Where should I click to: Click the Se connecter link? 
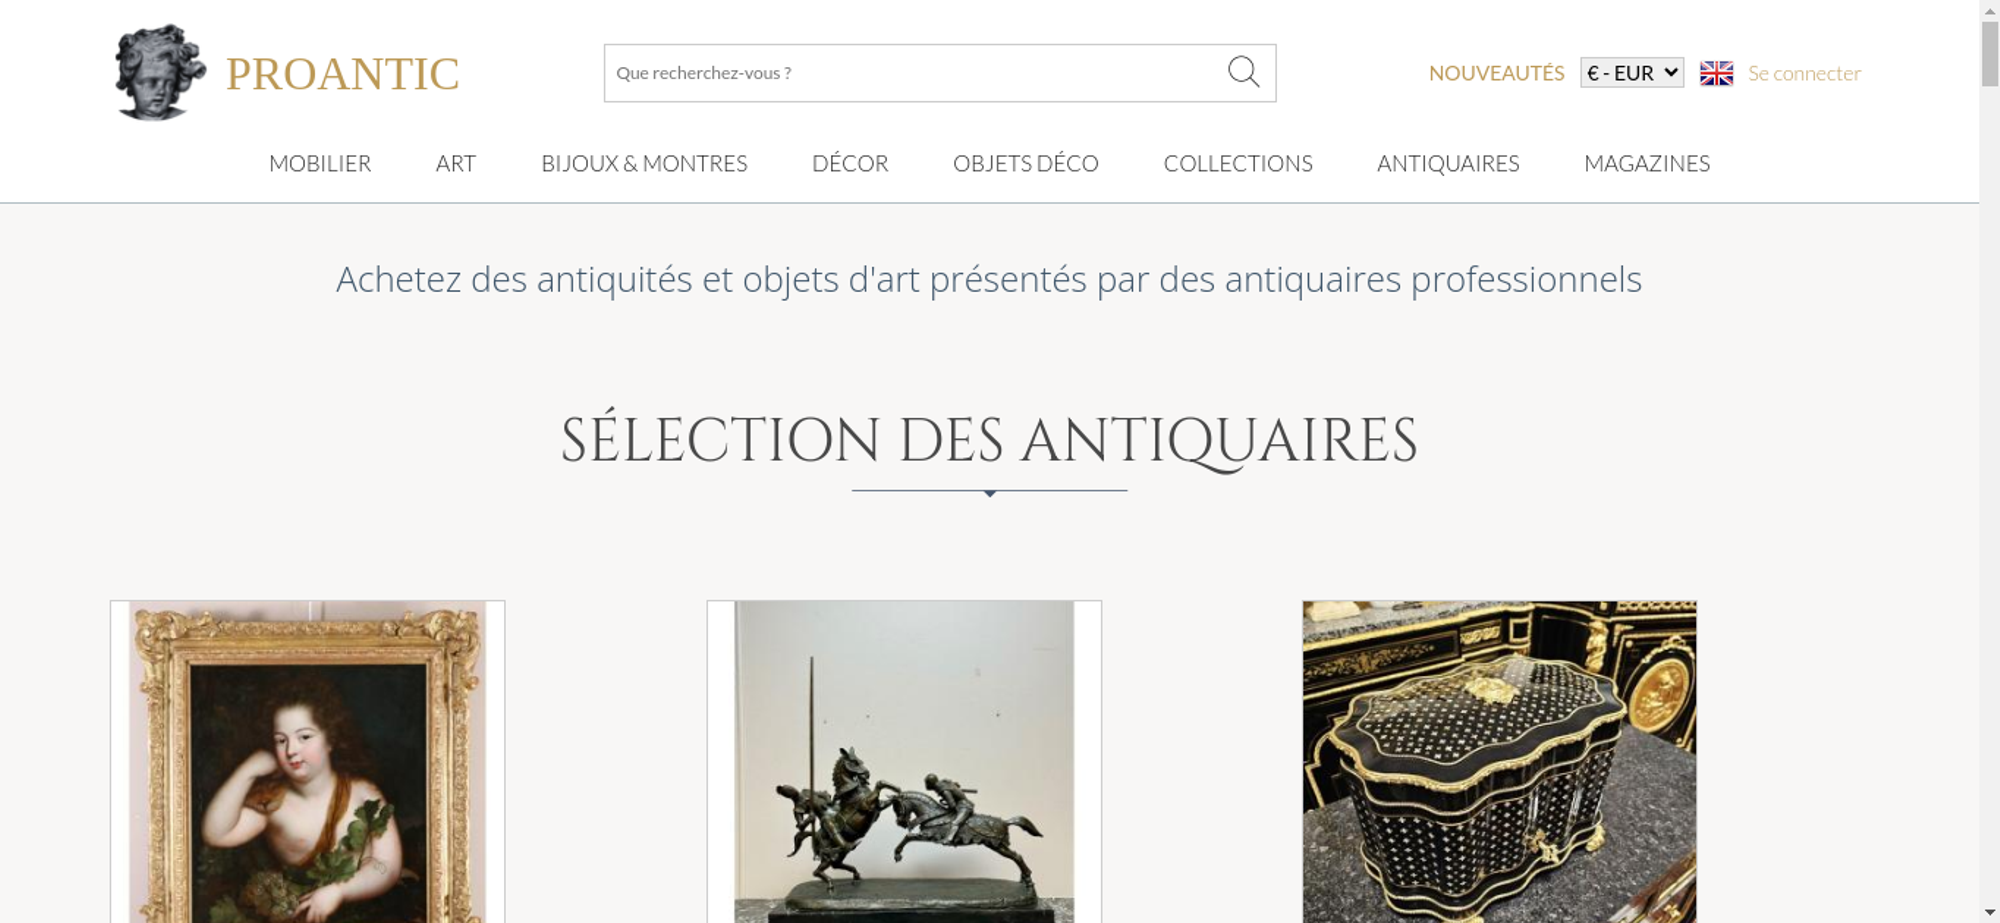1804,73
